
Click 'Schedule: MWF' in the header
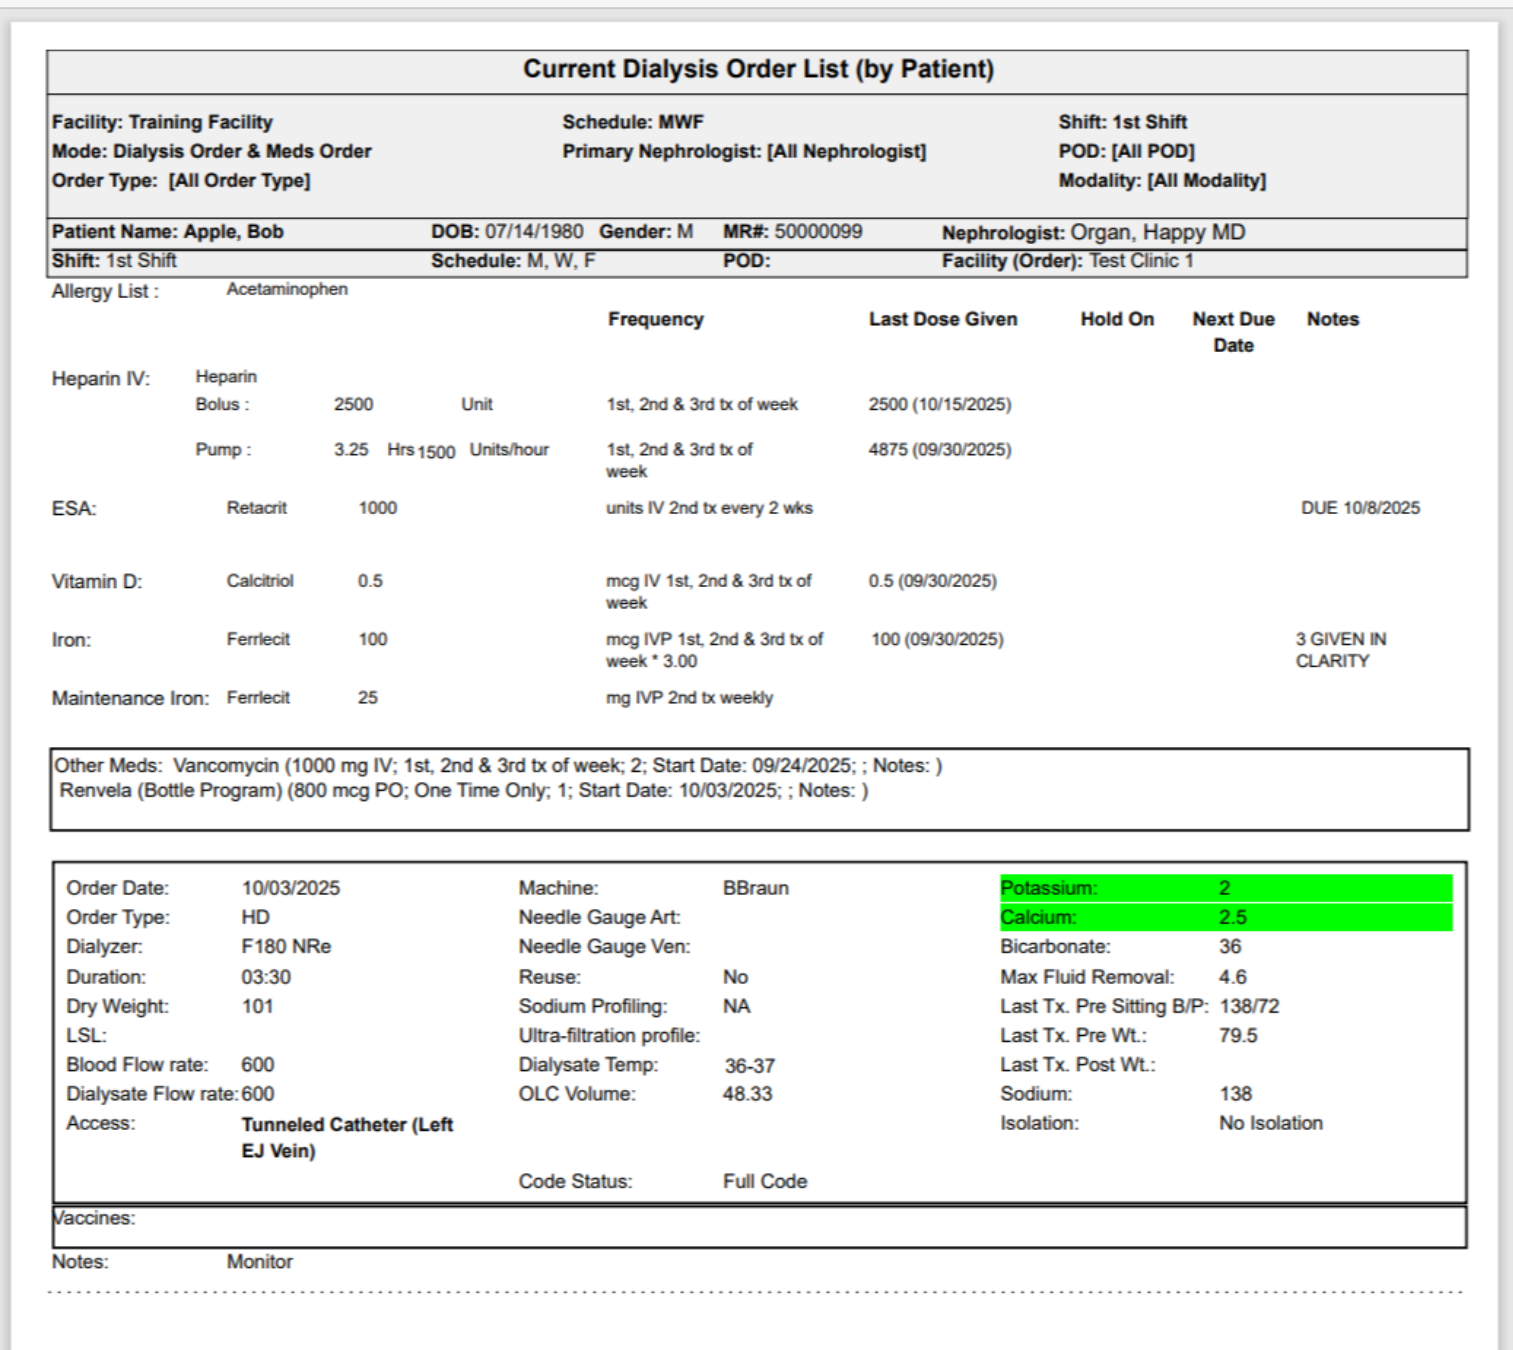coord(633,122)
